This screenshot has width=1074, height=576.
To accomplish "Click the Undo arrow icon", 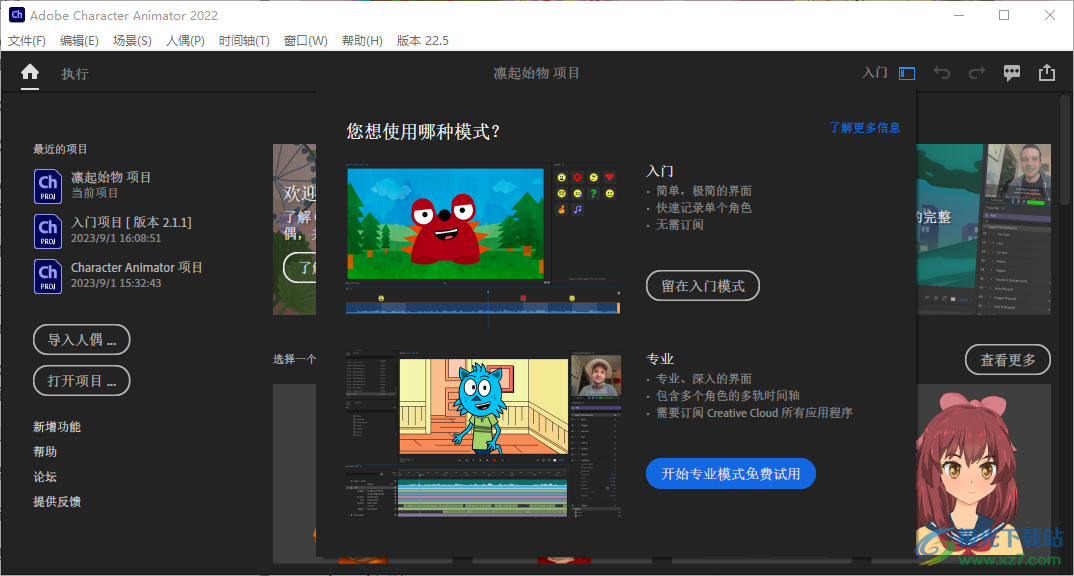I will [x=941, y=72].
